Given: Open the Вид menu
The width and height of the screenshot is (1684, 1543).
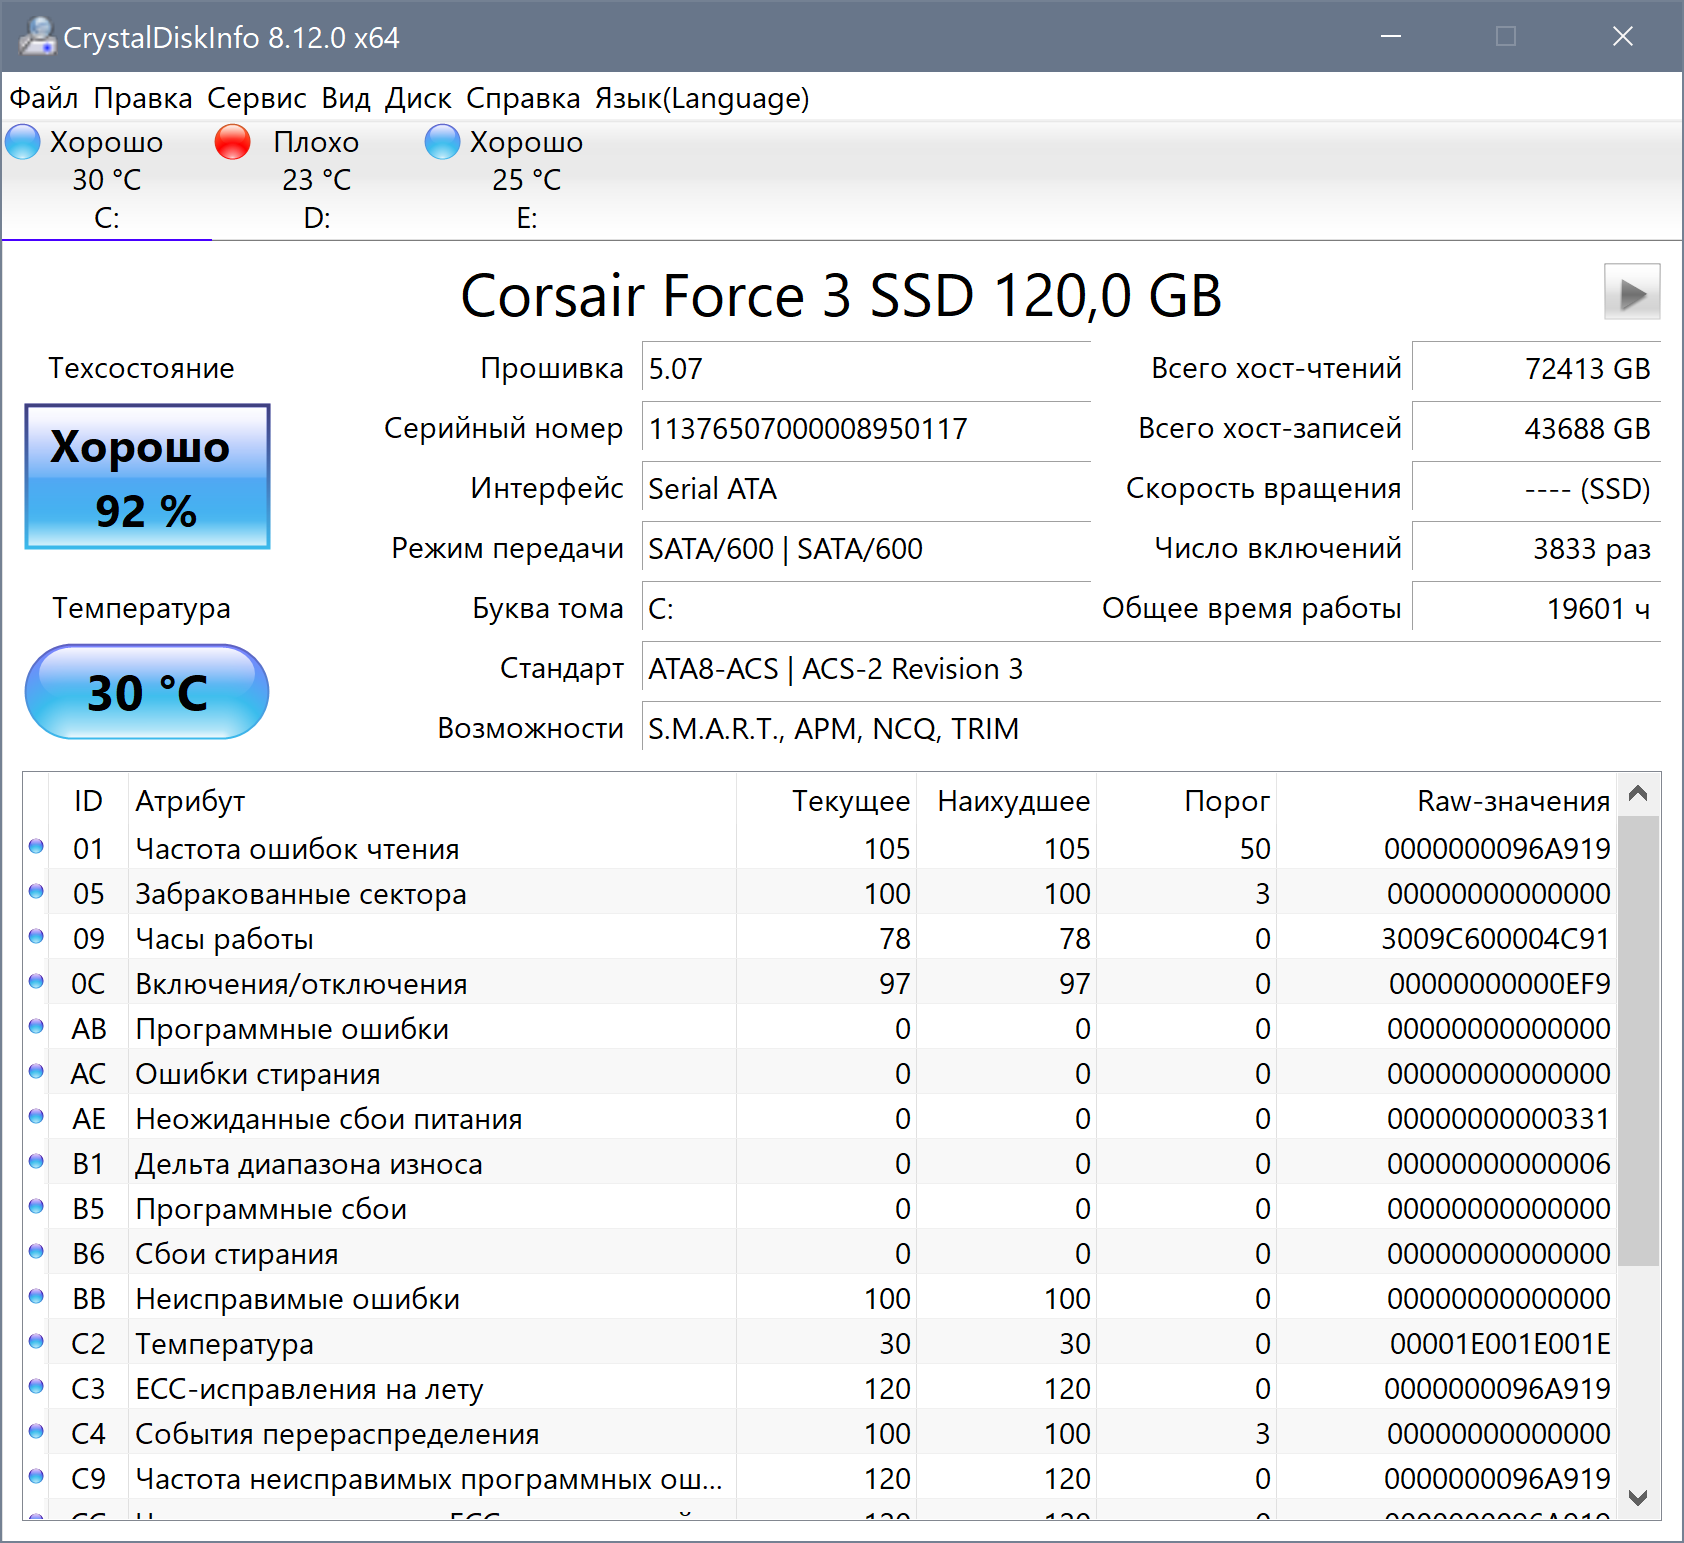Looking at the screenshot, I should click(346, 98).
